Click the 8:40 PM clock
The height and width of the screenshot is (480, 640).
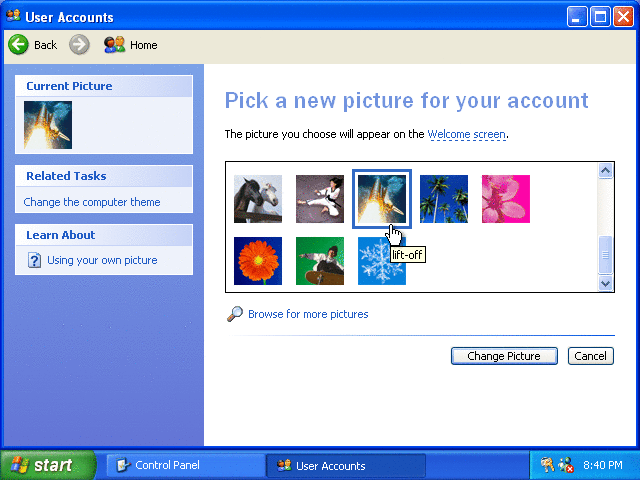[602, 465]
